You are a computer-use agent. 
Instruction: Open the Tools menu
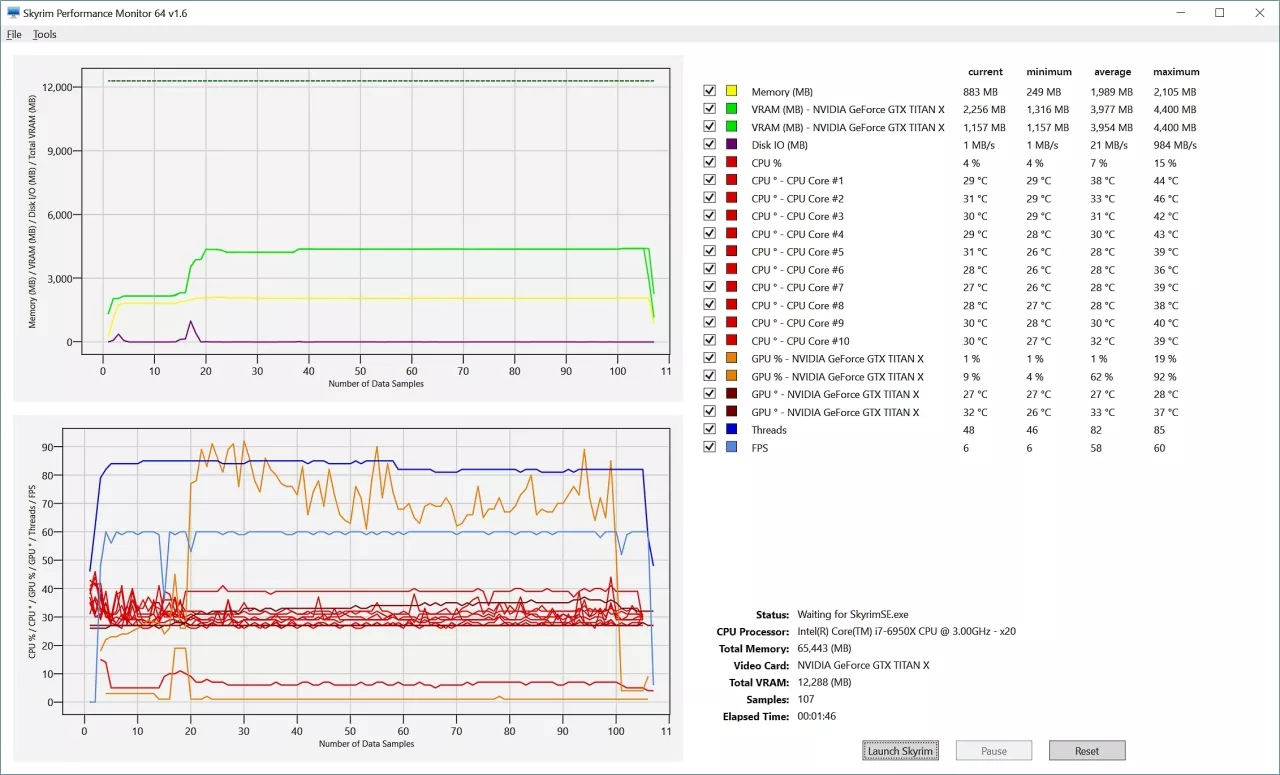tap(45, 34)
